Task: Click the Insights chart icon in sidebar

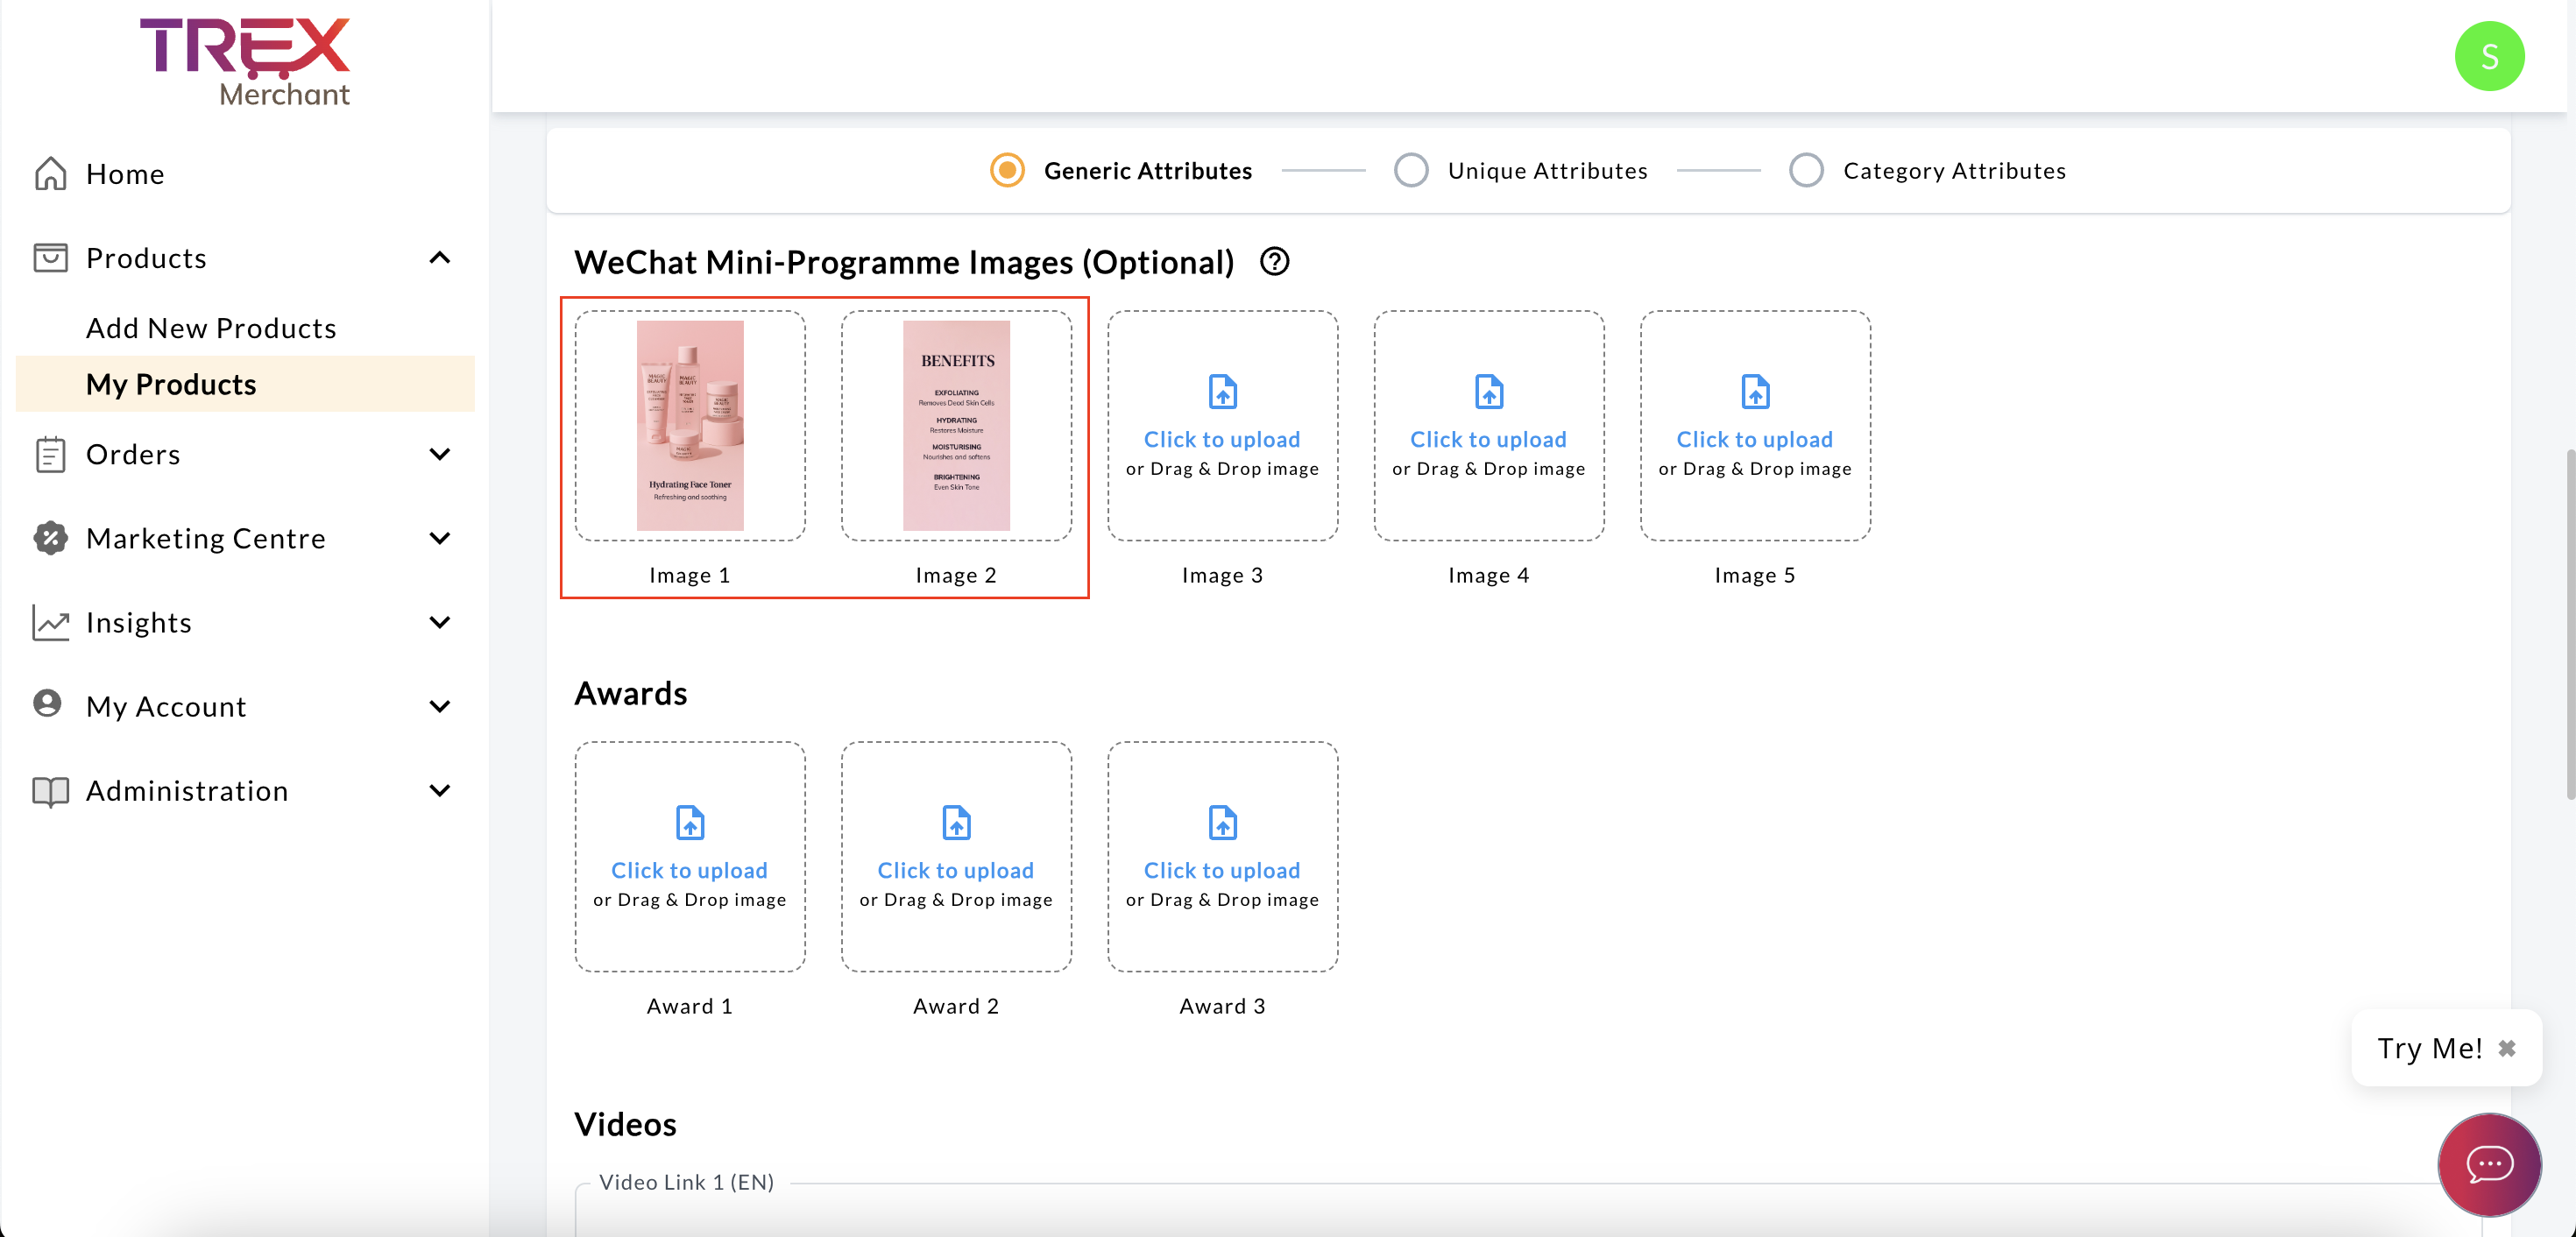Action: (x=50, y=622)
